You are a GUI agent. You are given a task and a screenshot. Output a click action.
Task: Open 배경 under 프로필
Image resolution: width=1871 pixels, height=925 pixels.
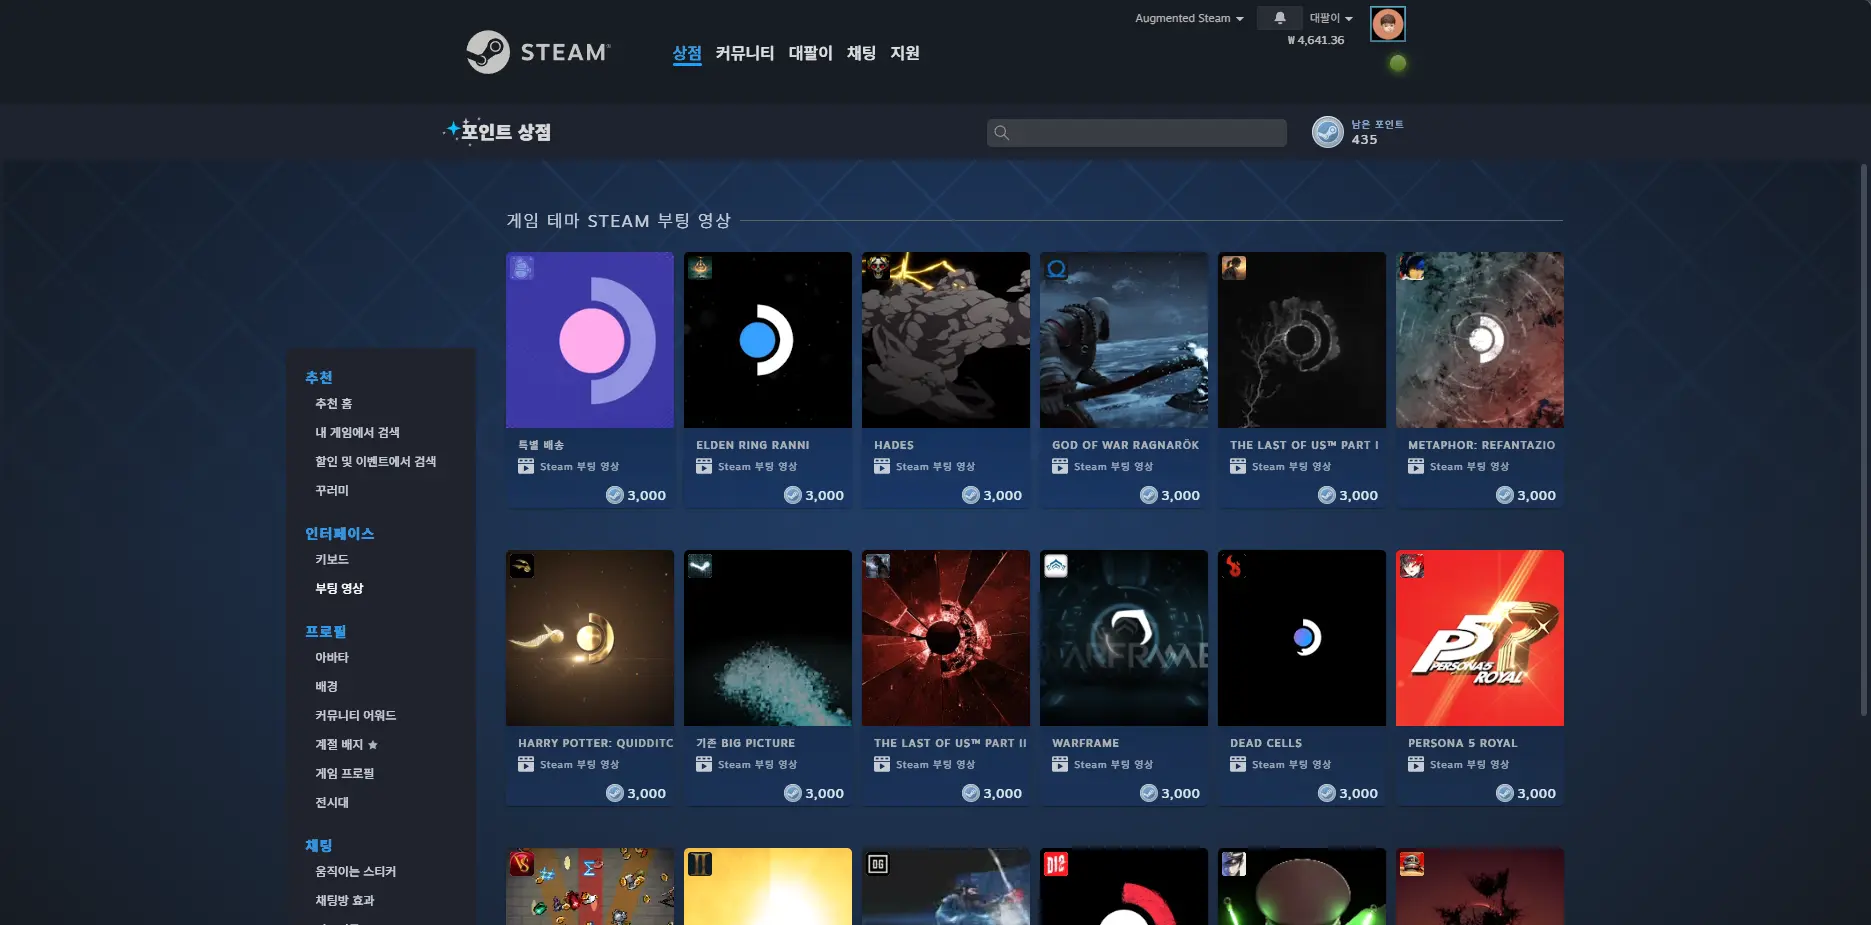pyautogui.click(x=326, y=686)
